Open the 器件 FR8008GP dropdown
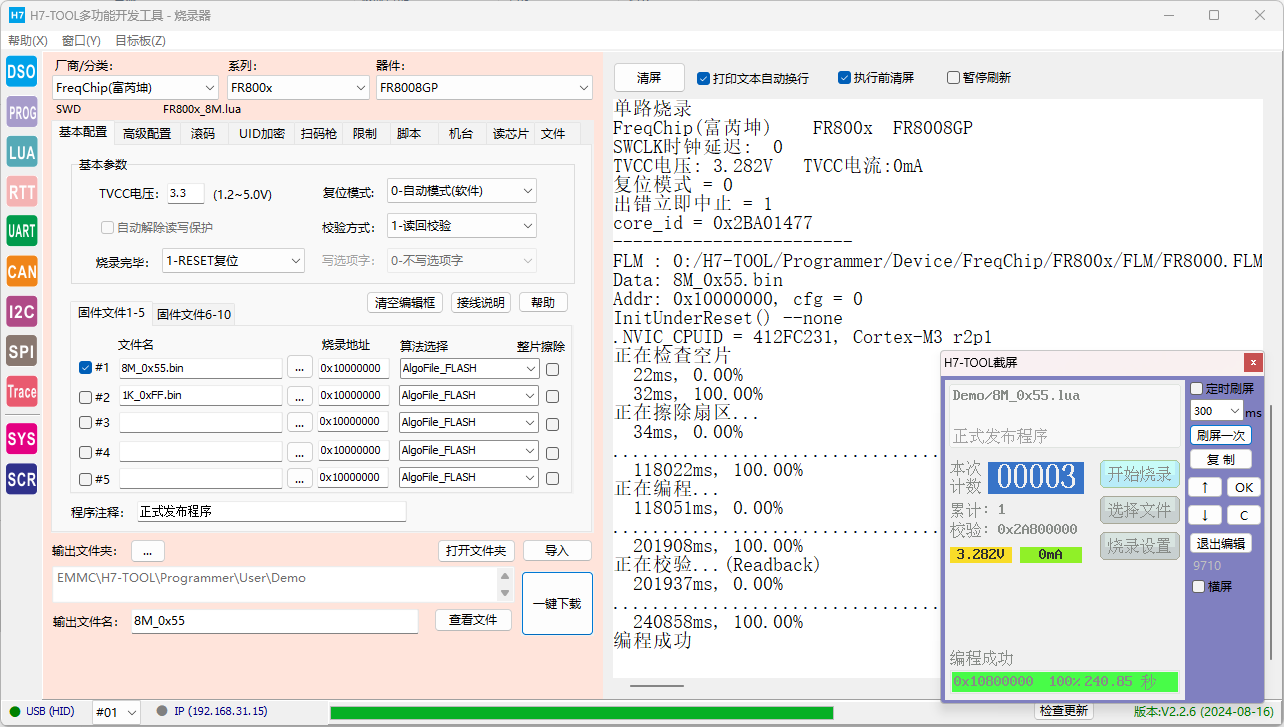 (484, 88)
